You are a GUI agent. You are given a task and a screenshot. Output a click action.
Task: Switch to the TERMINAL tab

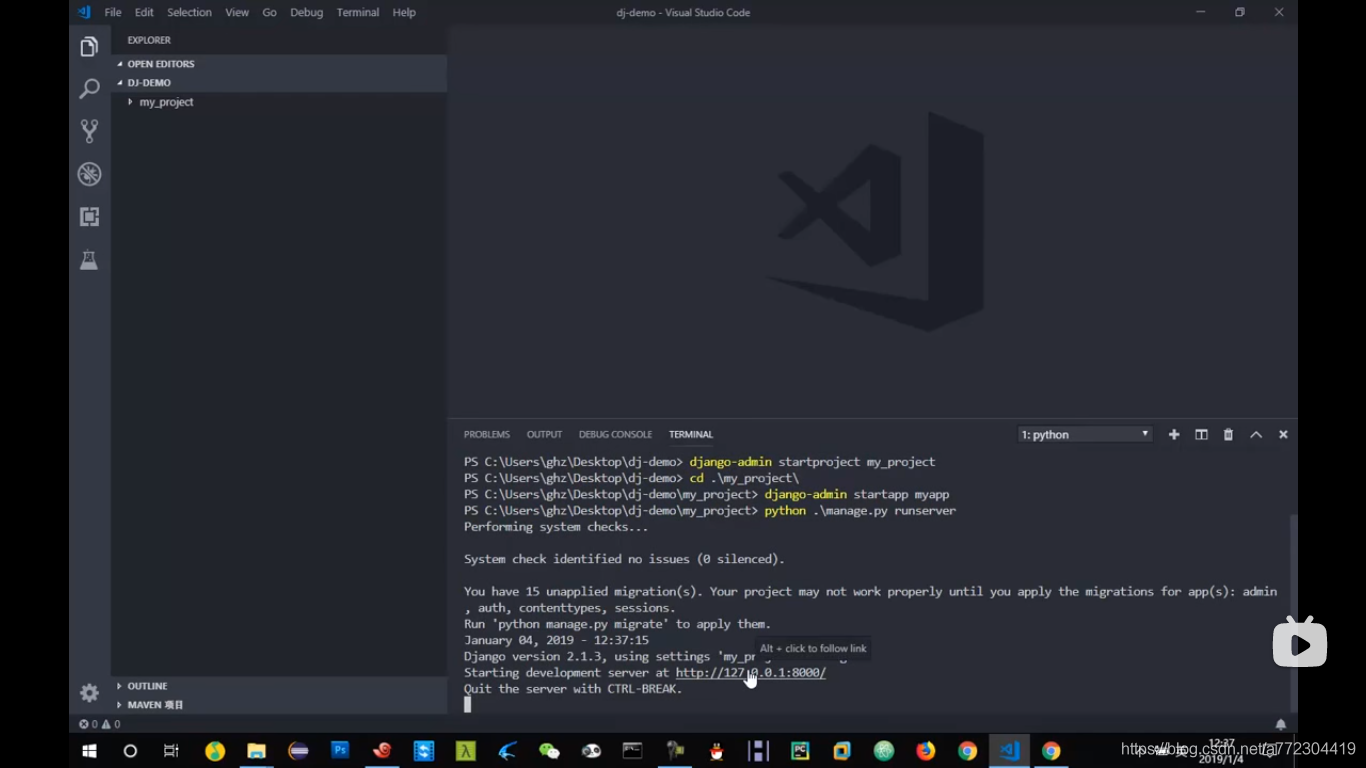tap(691, 435)
